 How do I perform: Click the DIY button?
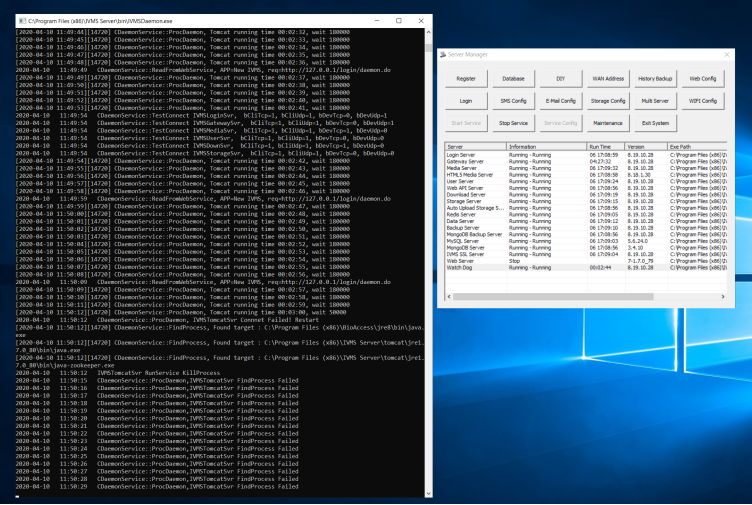pyautogui.click(x=561, y=79)
